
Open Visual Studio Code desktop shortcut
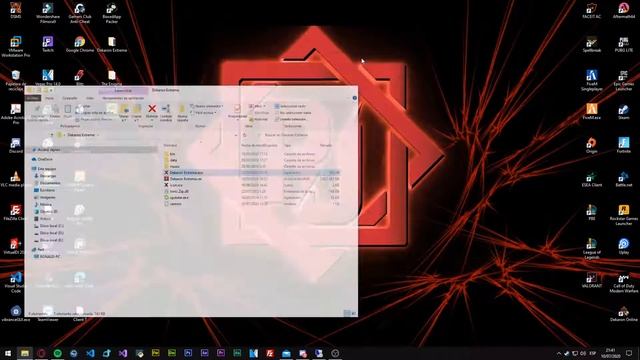pyautogui.click(x=16, y=282)
